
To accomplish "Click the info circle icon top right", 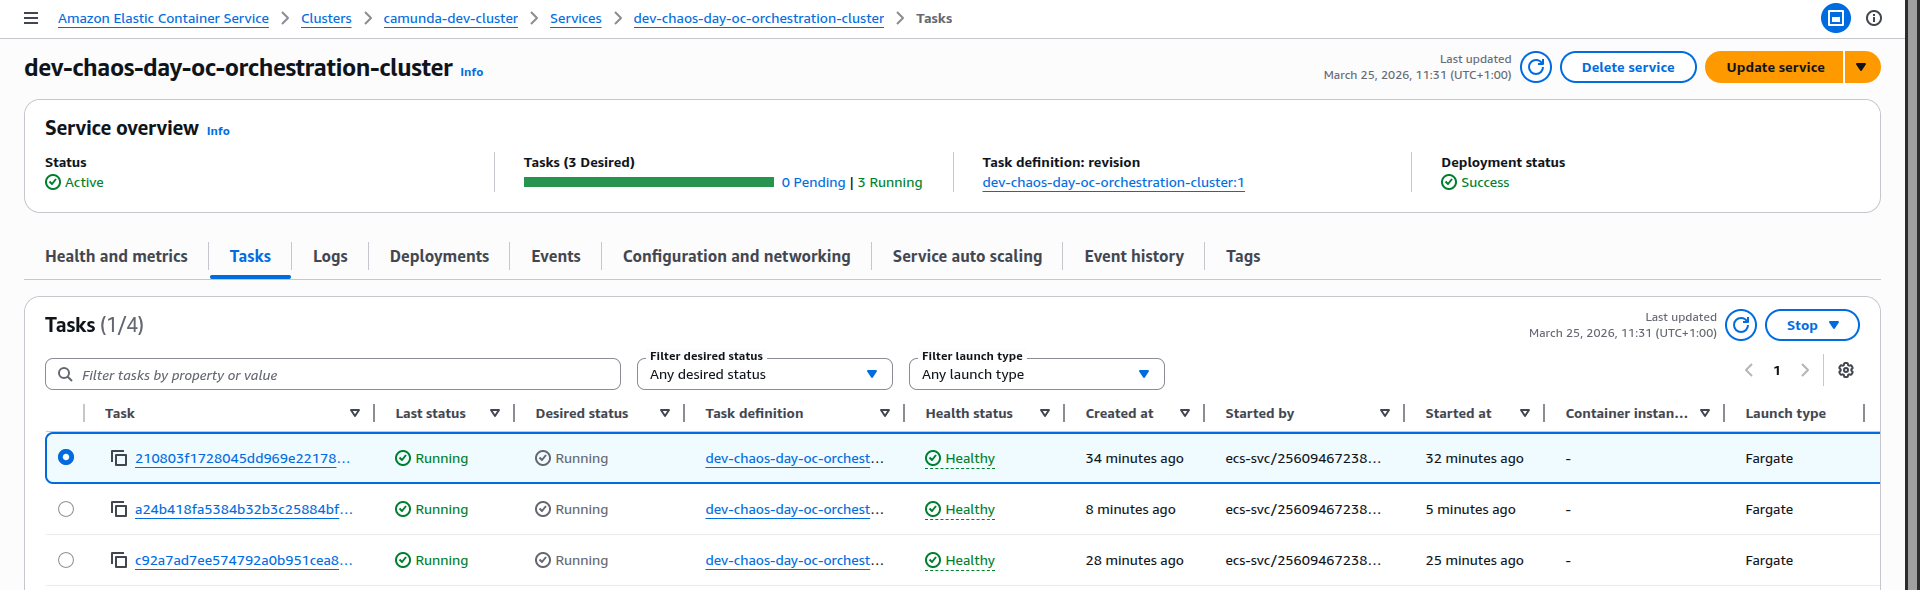I will point(1873,18).
